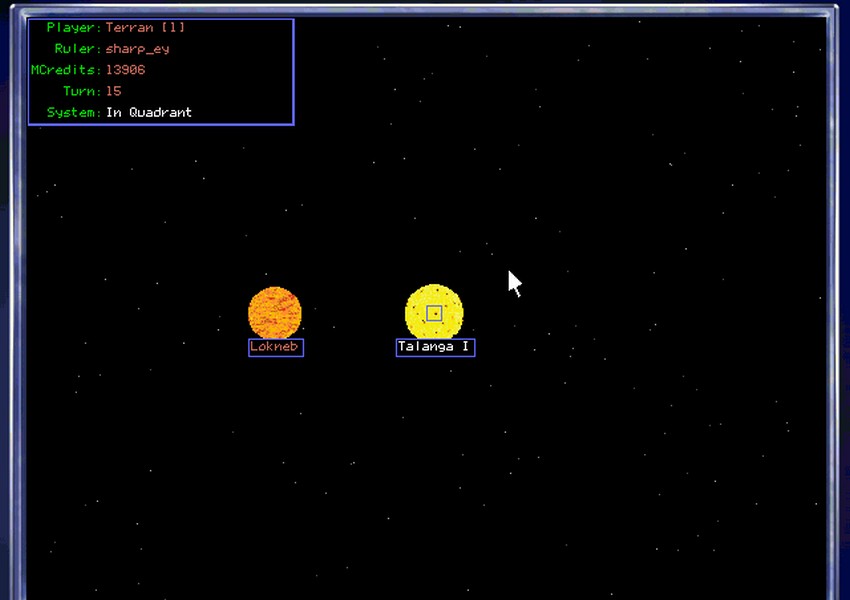This screenshot has width=850, height=600.
Task: Click the MCredits field label
Action: click(x=66, y=70)
